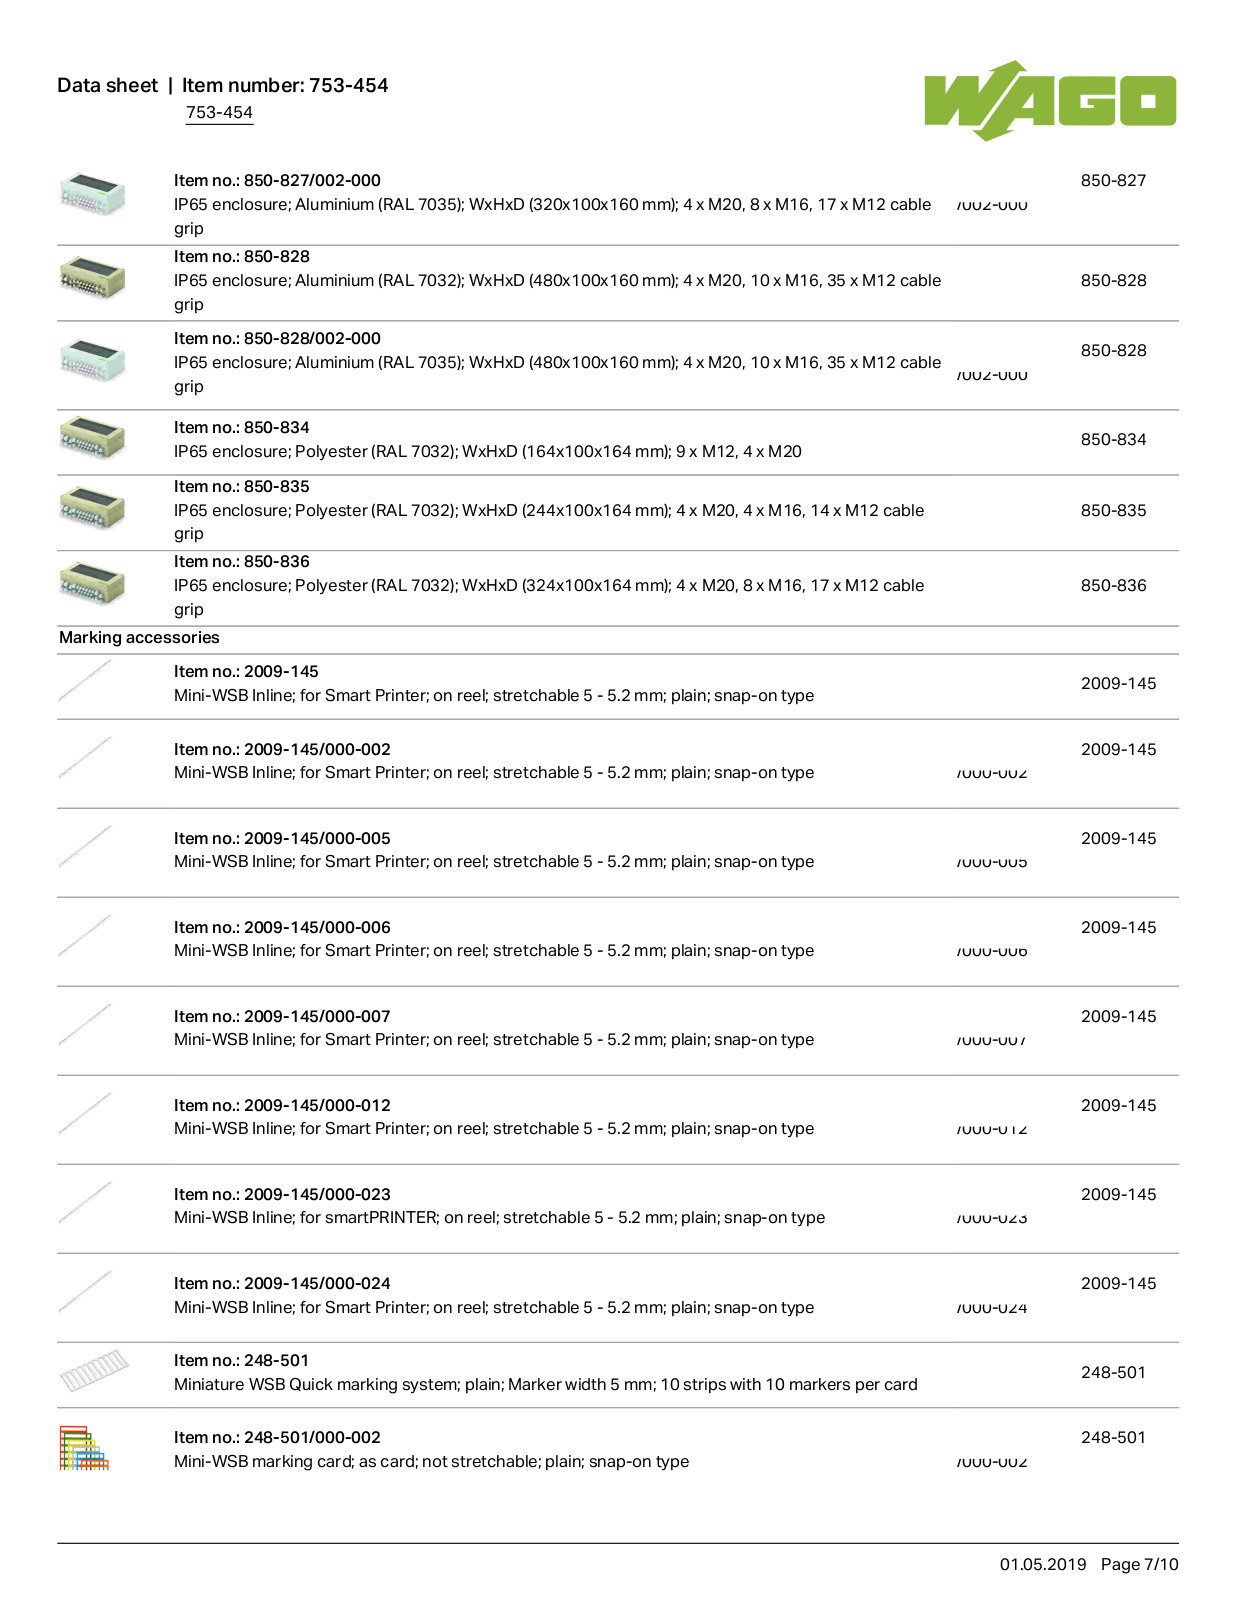1237x1600 pixels.
Task: Open the 850-827/002-000 enclosure thumbnail
Action: click(93, 194)
